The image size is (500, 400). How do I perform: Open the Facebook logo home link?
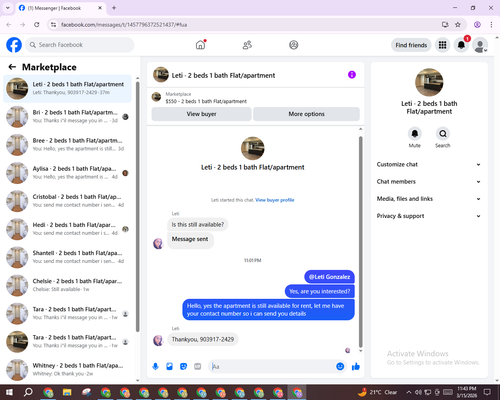14,45
